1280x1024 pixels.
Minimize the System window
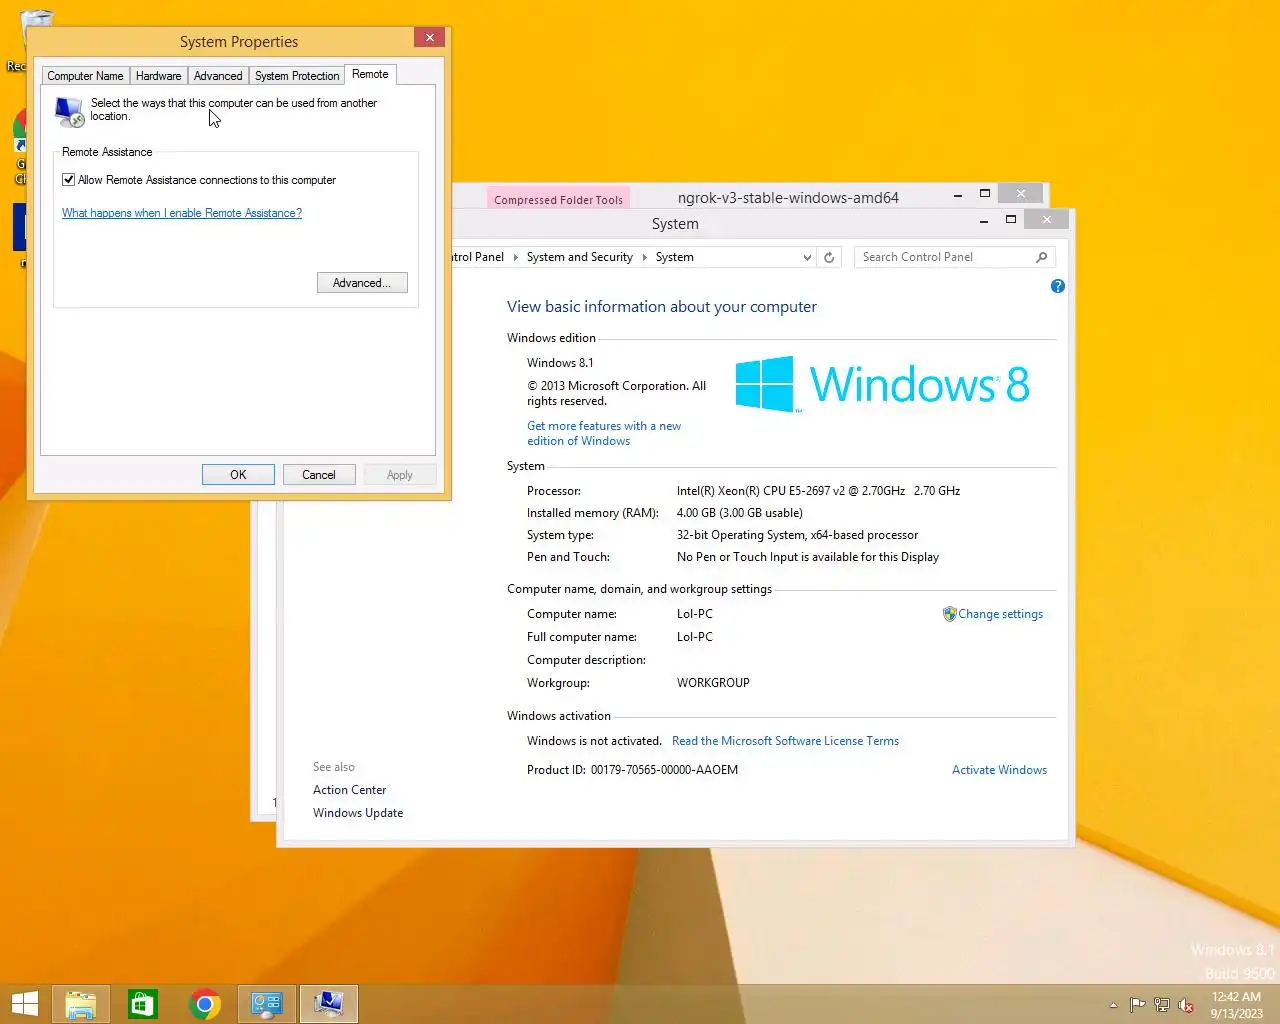984,220
